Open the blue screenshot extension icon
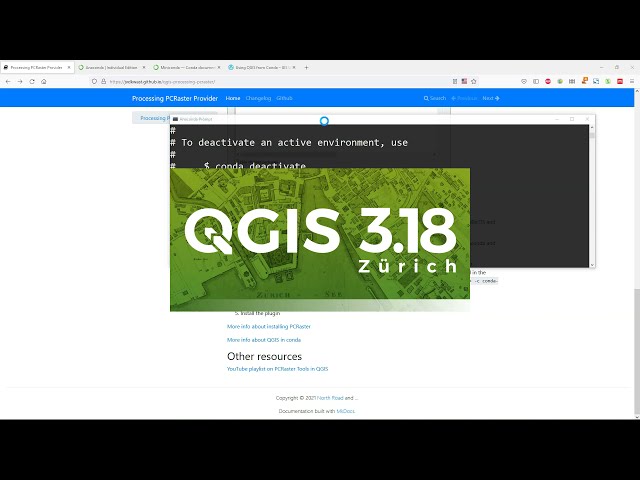The height and width of the screenshot is (480, 640). [x=596, y=81]
